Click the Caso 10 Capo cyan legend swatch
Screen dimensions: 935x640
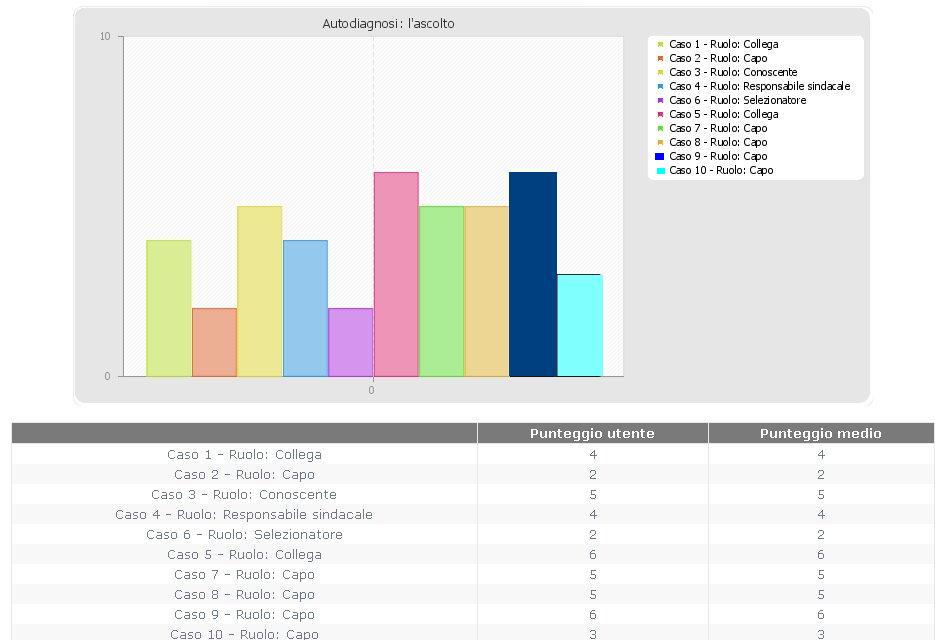click(660, 171)
